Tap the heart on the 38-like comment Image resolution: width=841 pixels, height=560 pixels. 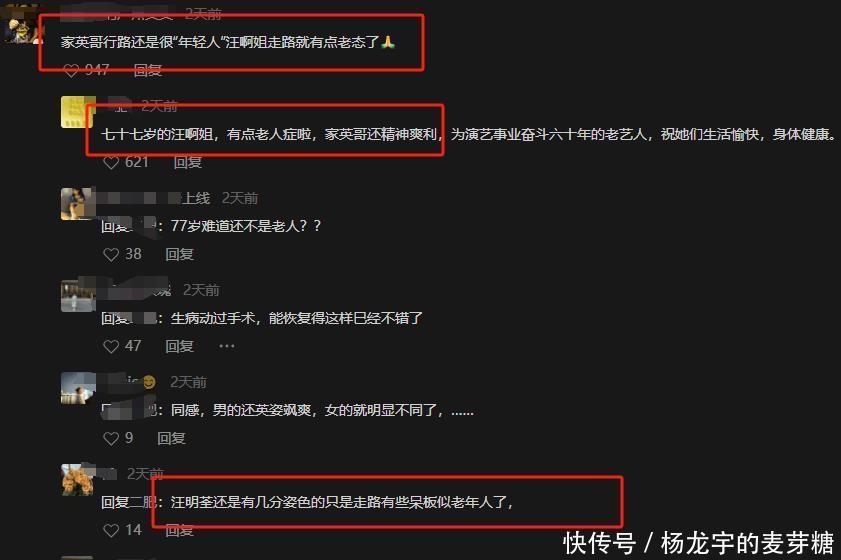point(111,254)
